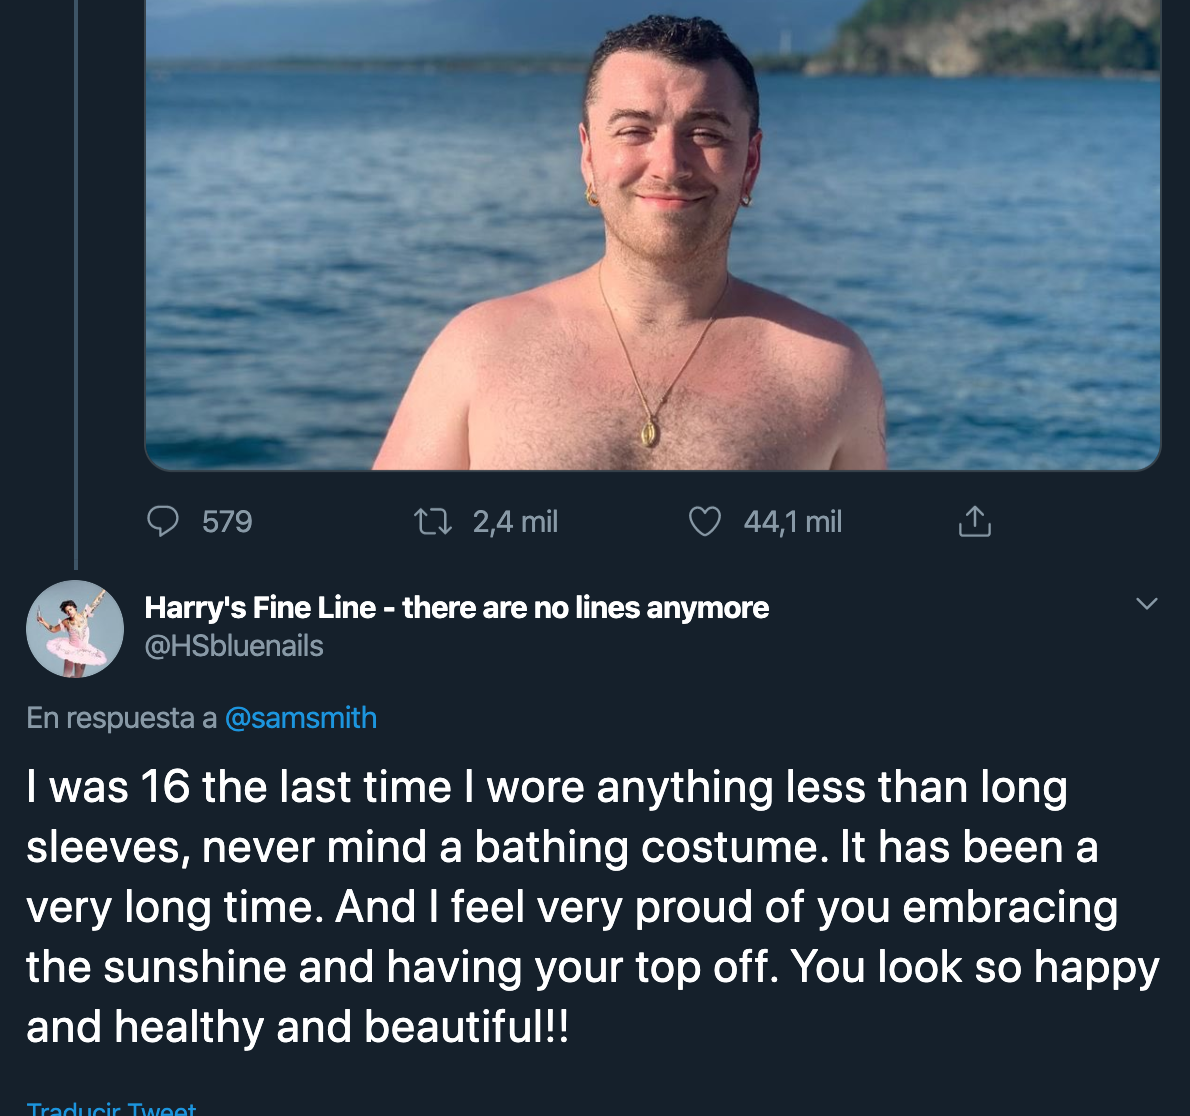This screenshot has height=1116, width=1190.
Task: Open the @samsmith mention link
Action: [301, 717]
